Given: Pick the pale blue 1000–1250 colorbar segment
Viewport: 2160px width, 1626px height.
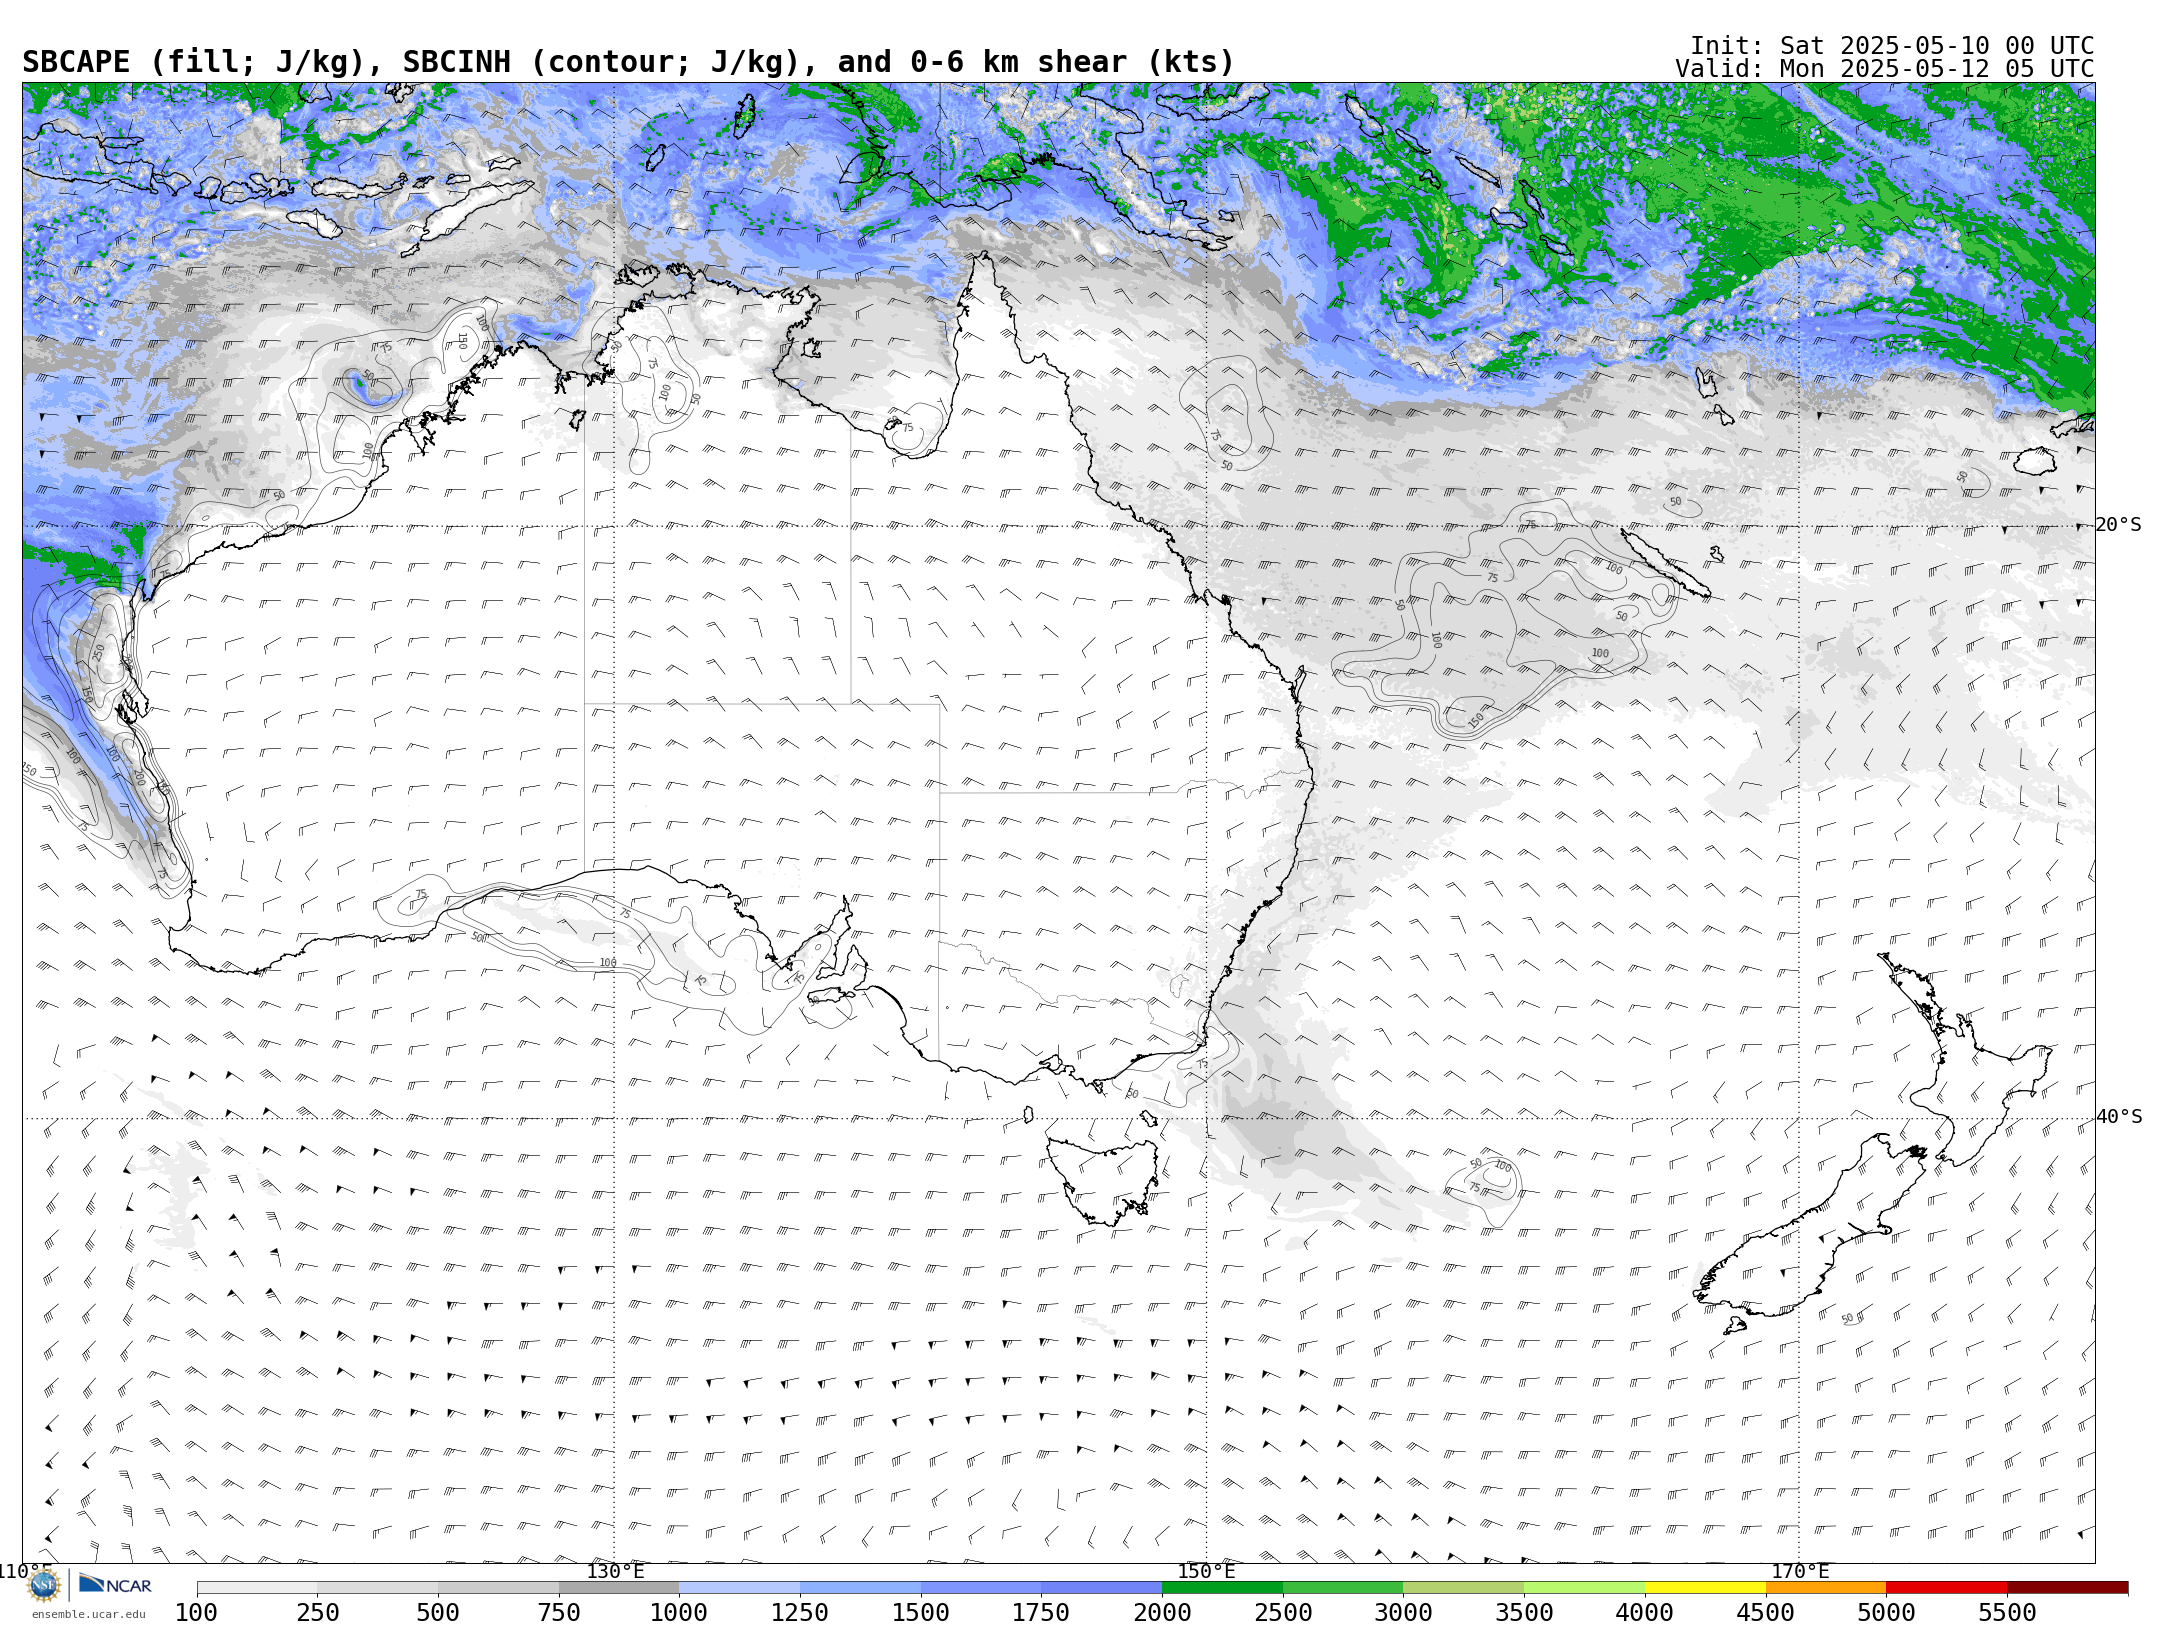Looking at the screenshot, I should [x=739, y=1588].
